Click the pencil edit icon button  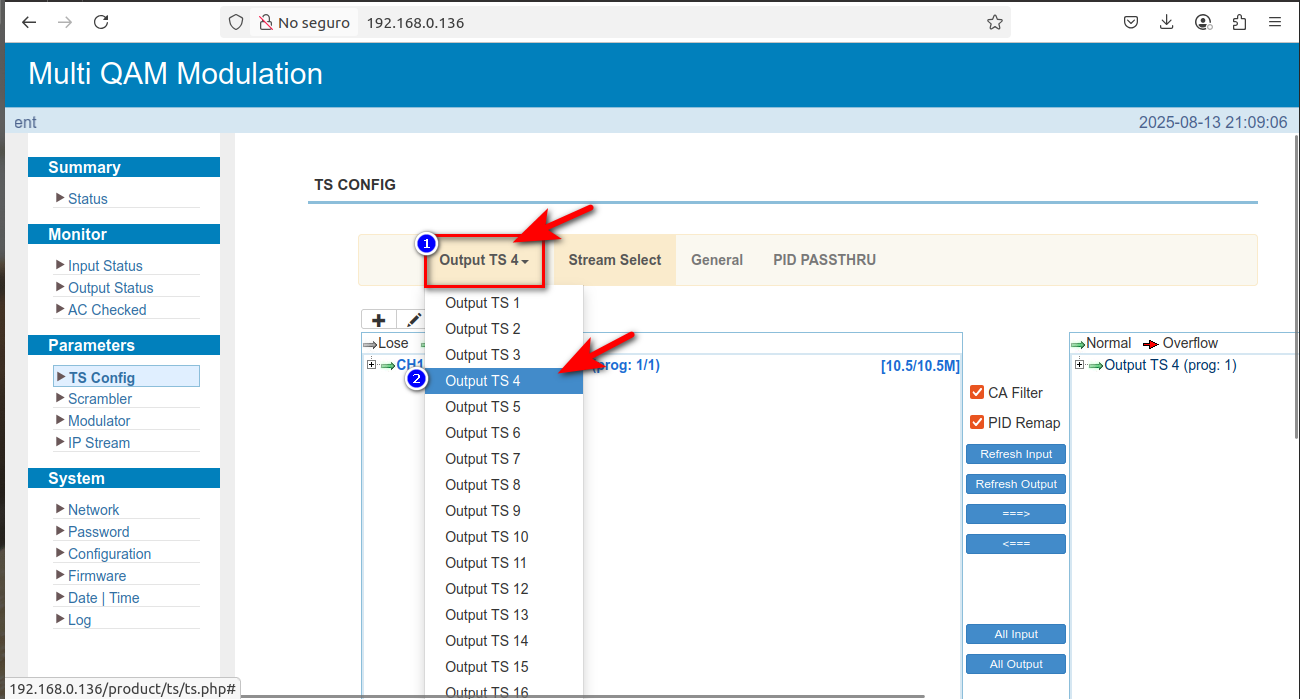pyautogui.click(x=413, y=320)
